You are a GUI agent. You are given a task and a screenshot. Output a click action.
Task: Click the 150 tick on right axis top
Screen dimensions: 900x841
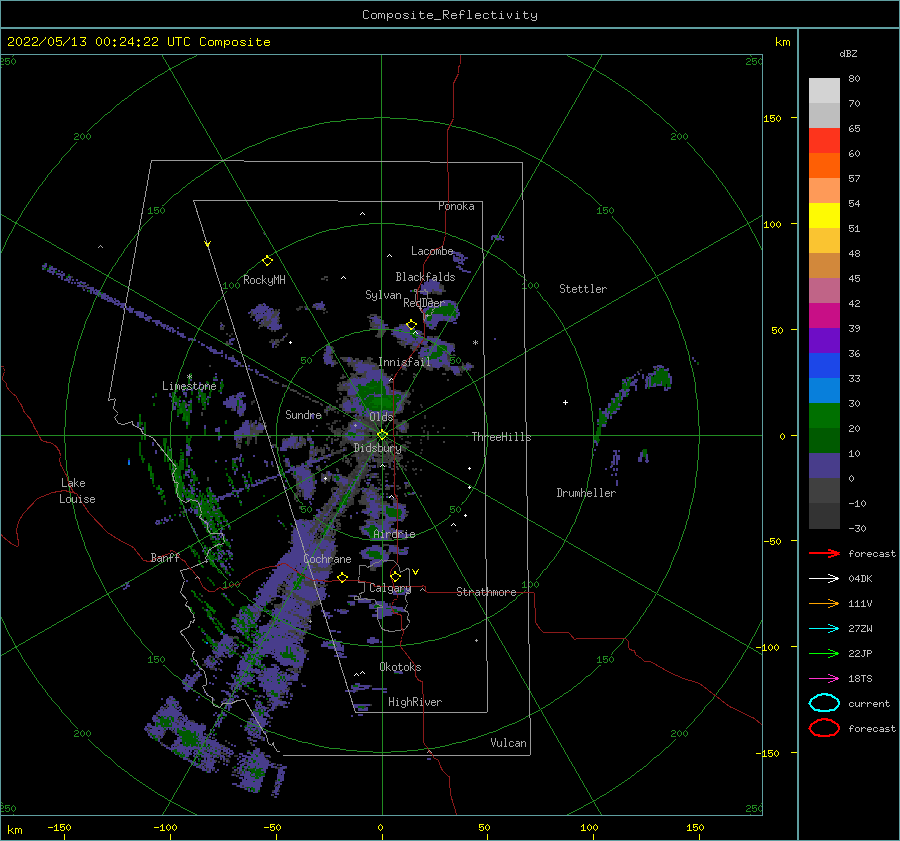772,118
